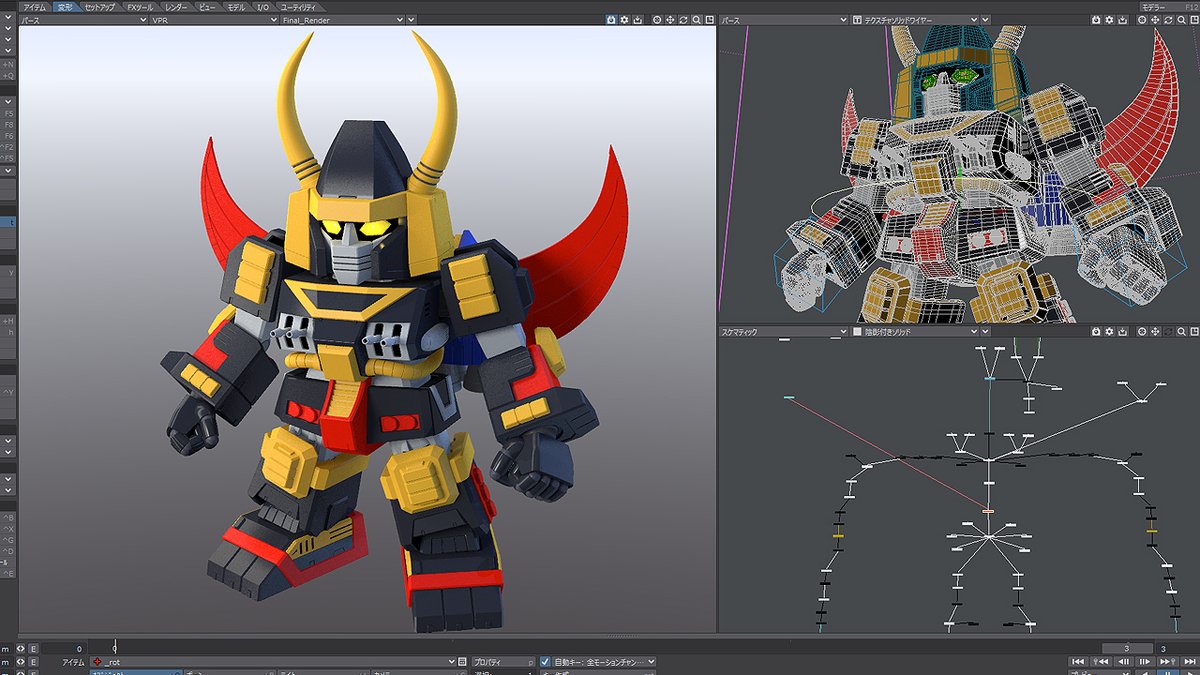This screenshot has width=1200, height=675.
Task: Click the gear options icon in the schematic viewport header
Action: tap(1109, 331)
